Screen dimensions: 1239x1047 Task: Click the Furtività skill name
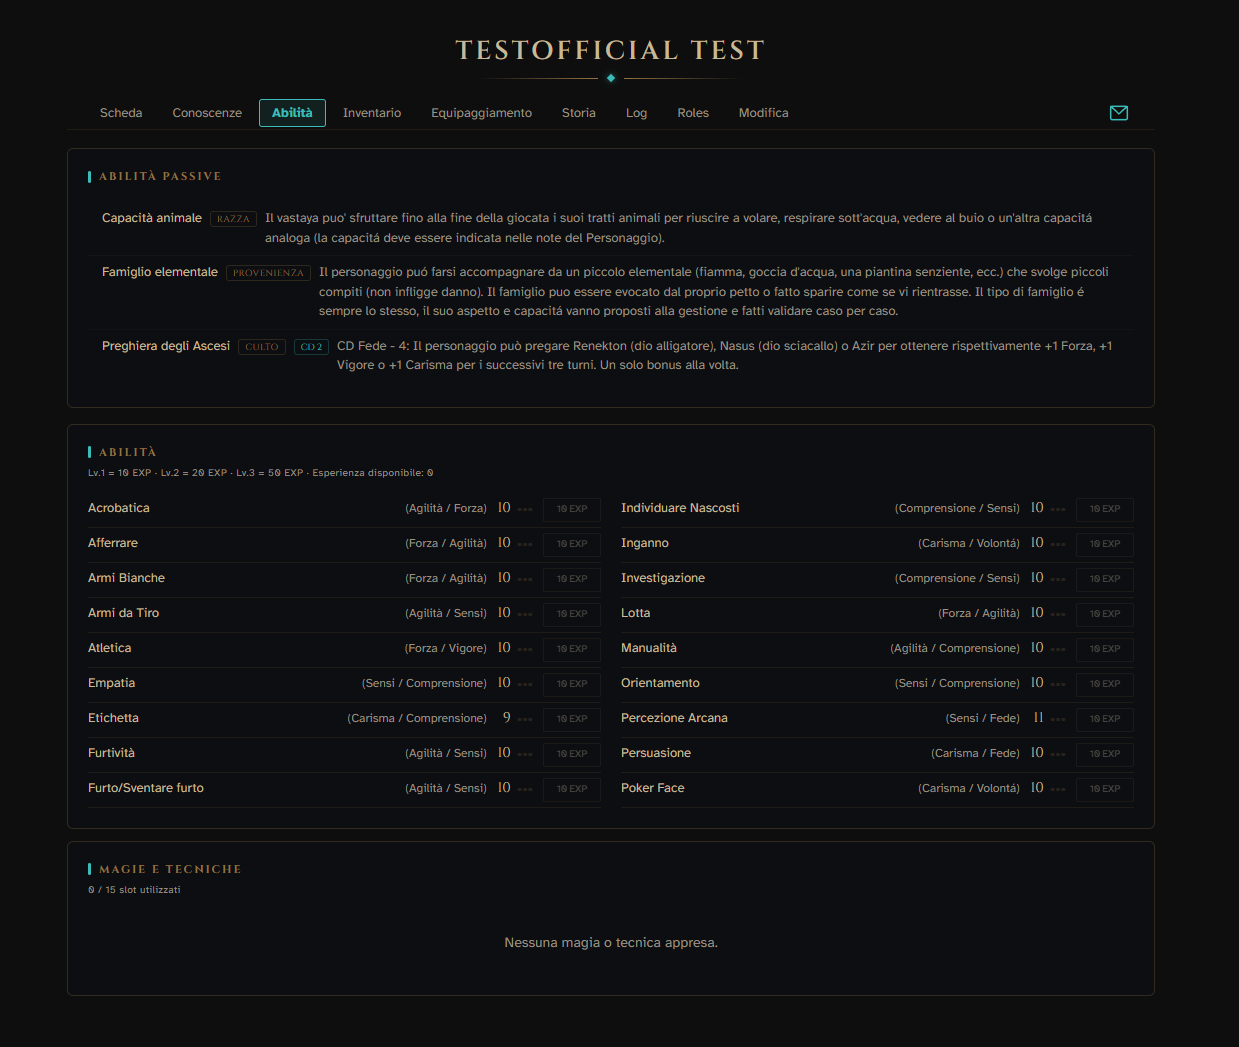[111, 753]
